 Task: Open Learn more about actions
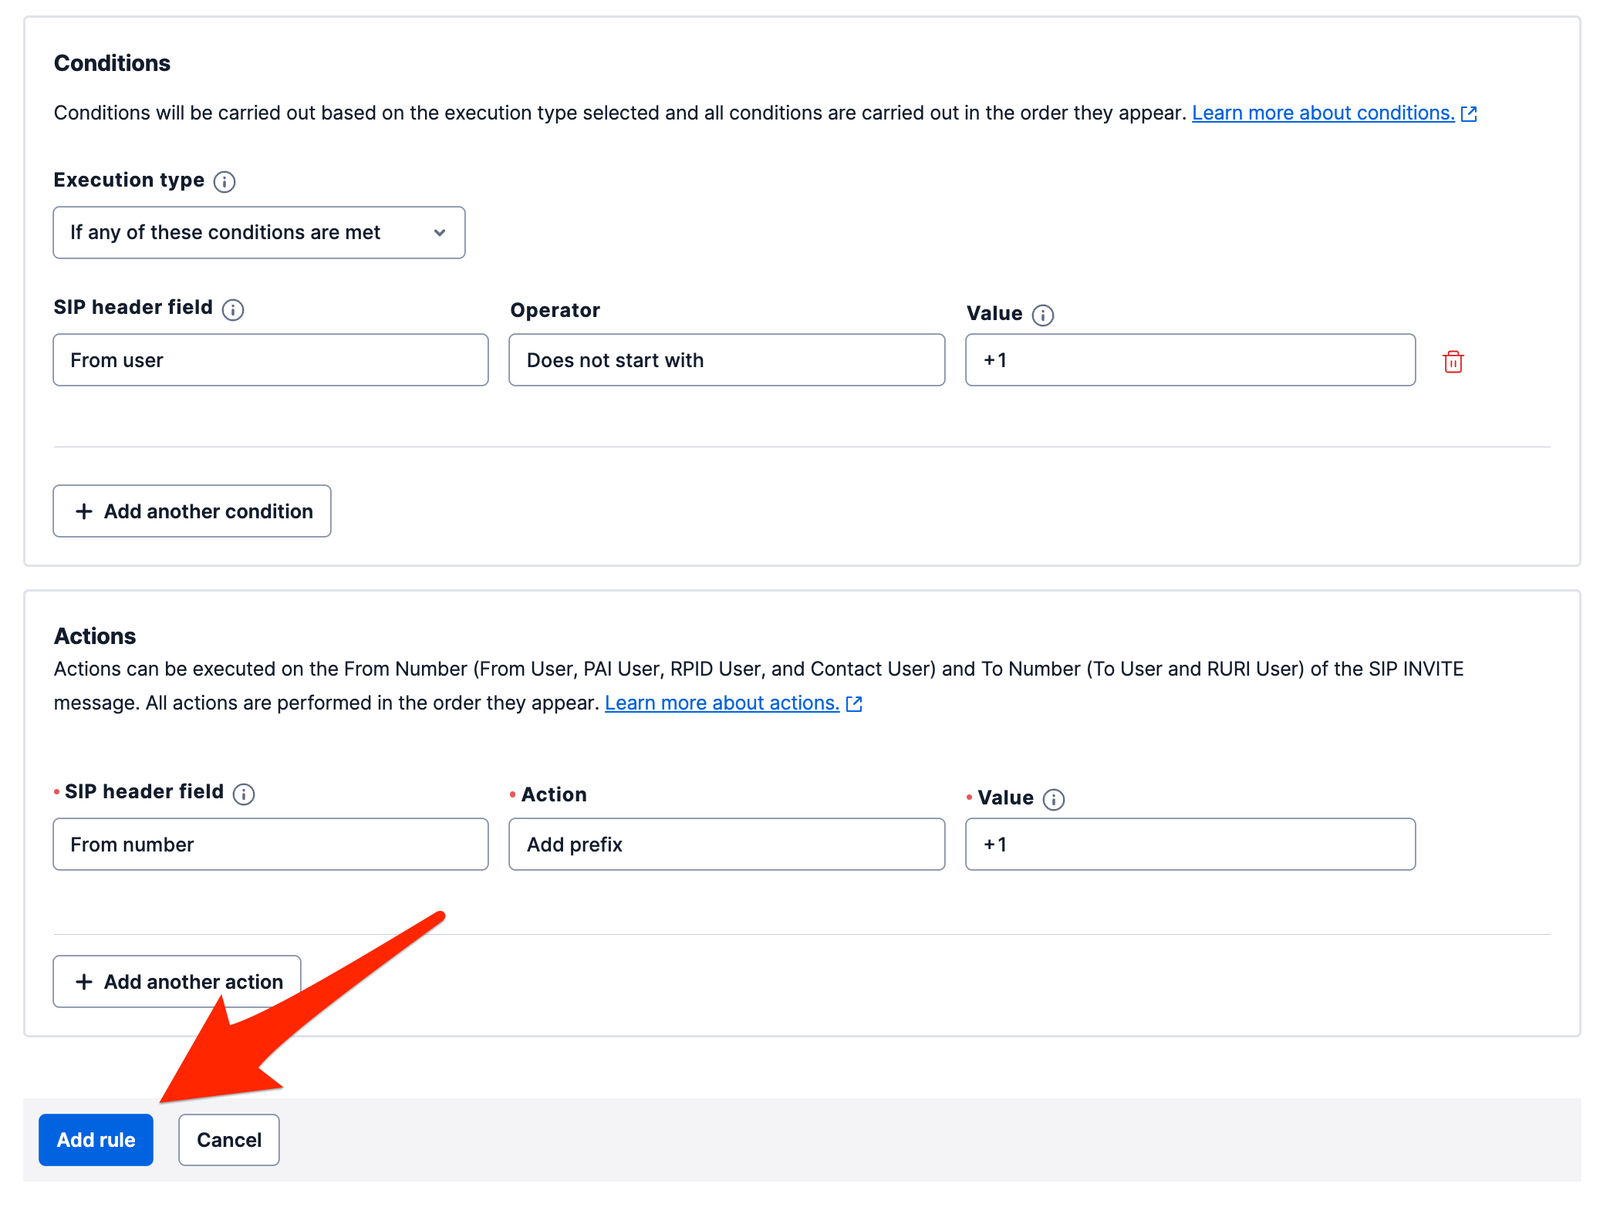coord(720,703)
